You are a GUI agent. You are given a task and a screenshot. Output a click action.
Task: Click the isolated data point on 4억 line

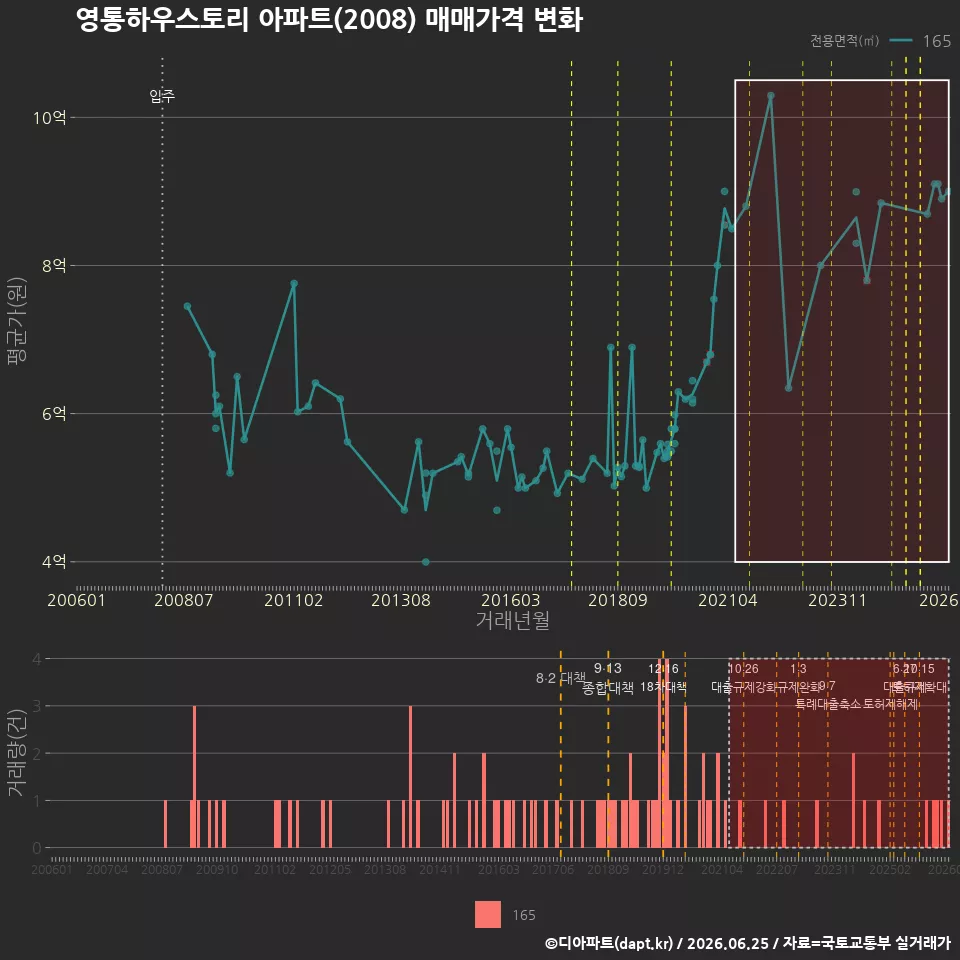pos(426,562)
